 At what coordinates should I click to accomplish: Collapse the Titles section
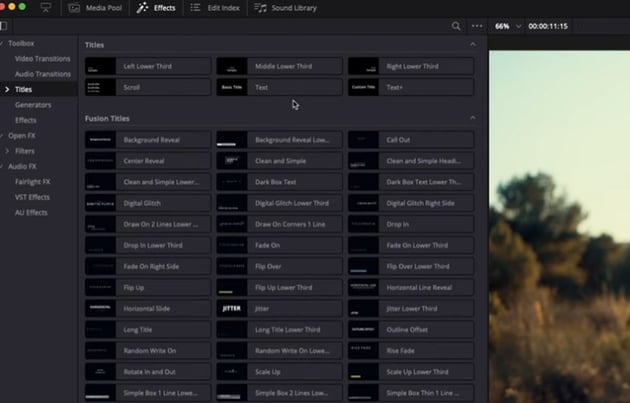pyautogui.click(x=473, y=44)
